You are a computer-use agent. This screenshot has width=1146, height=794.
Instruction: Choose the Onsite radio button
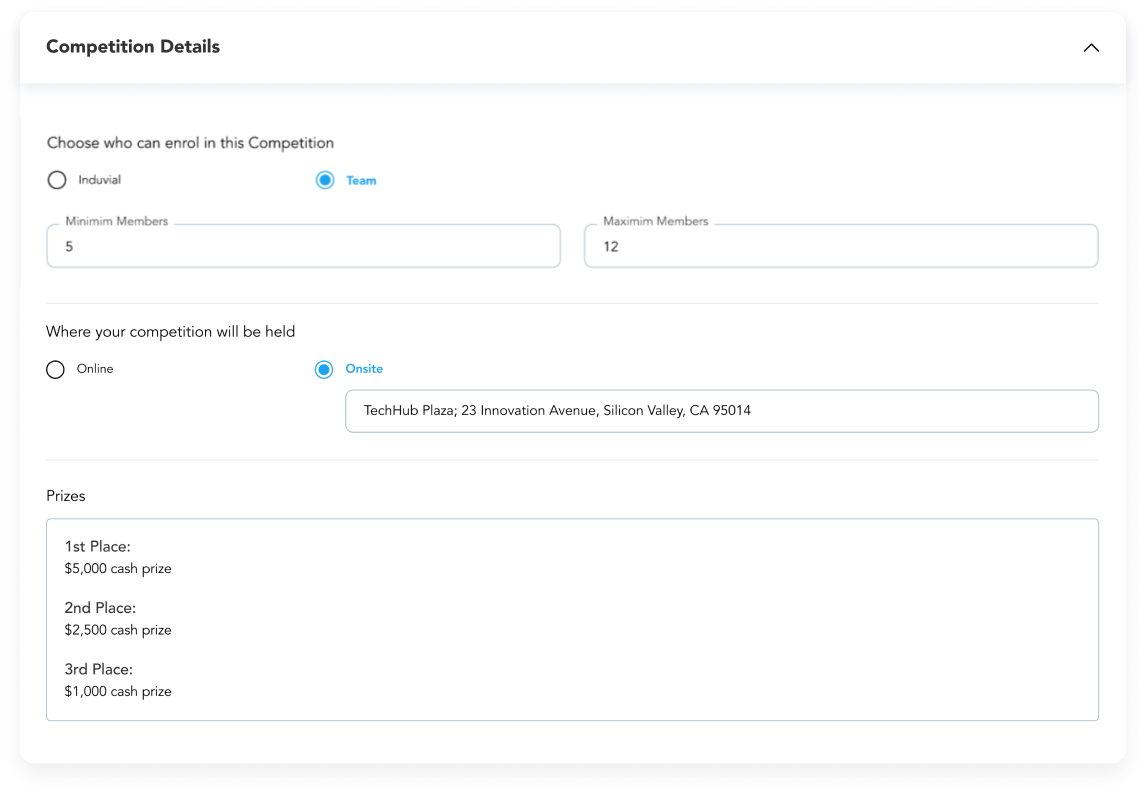[324, 369]
